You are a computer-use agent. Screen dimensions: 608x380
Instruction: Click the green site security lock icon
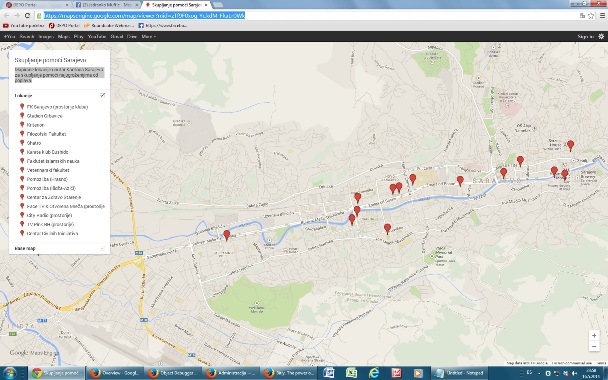pos(39,16)
